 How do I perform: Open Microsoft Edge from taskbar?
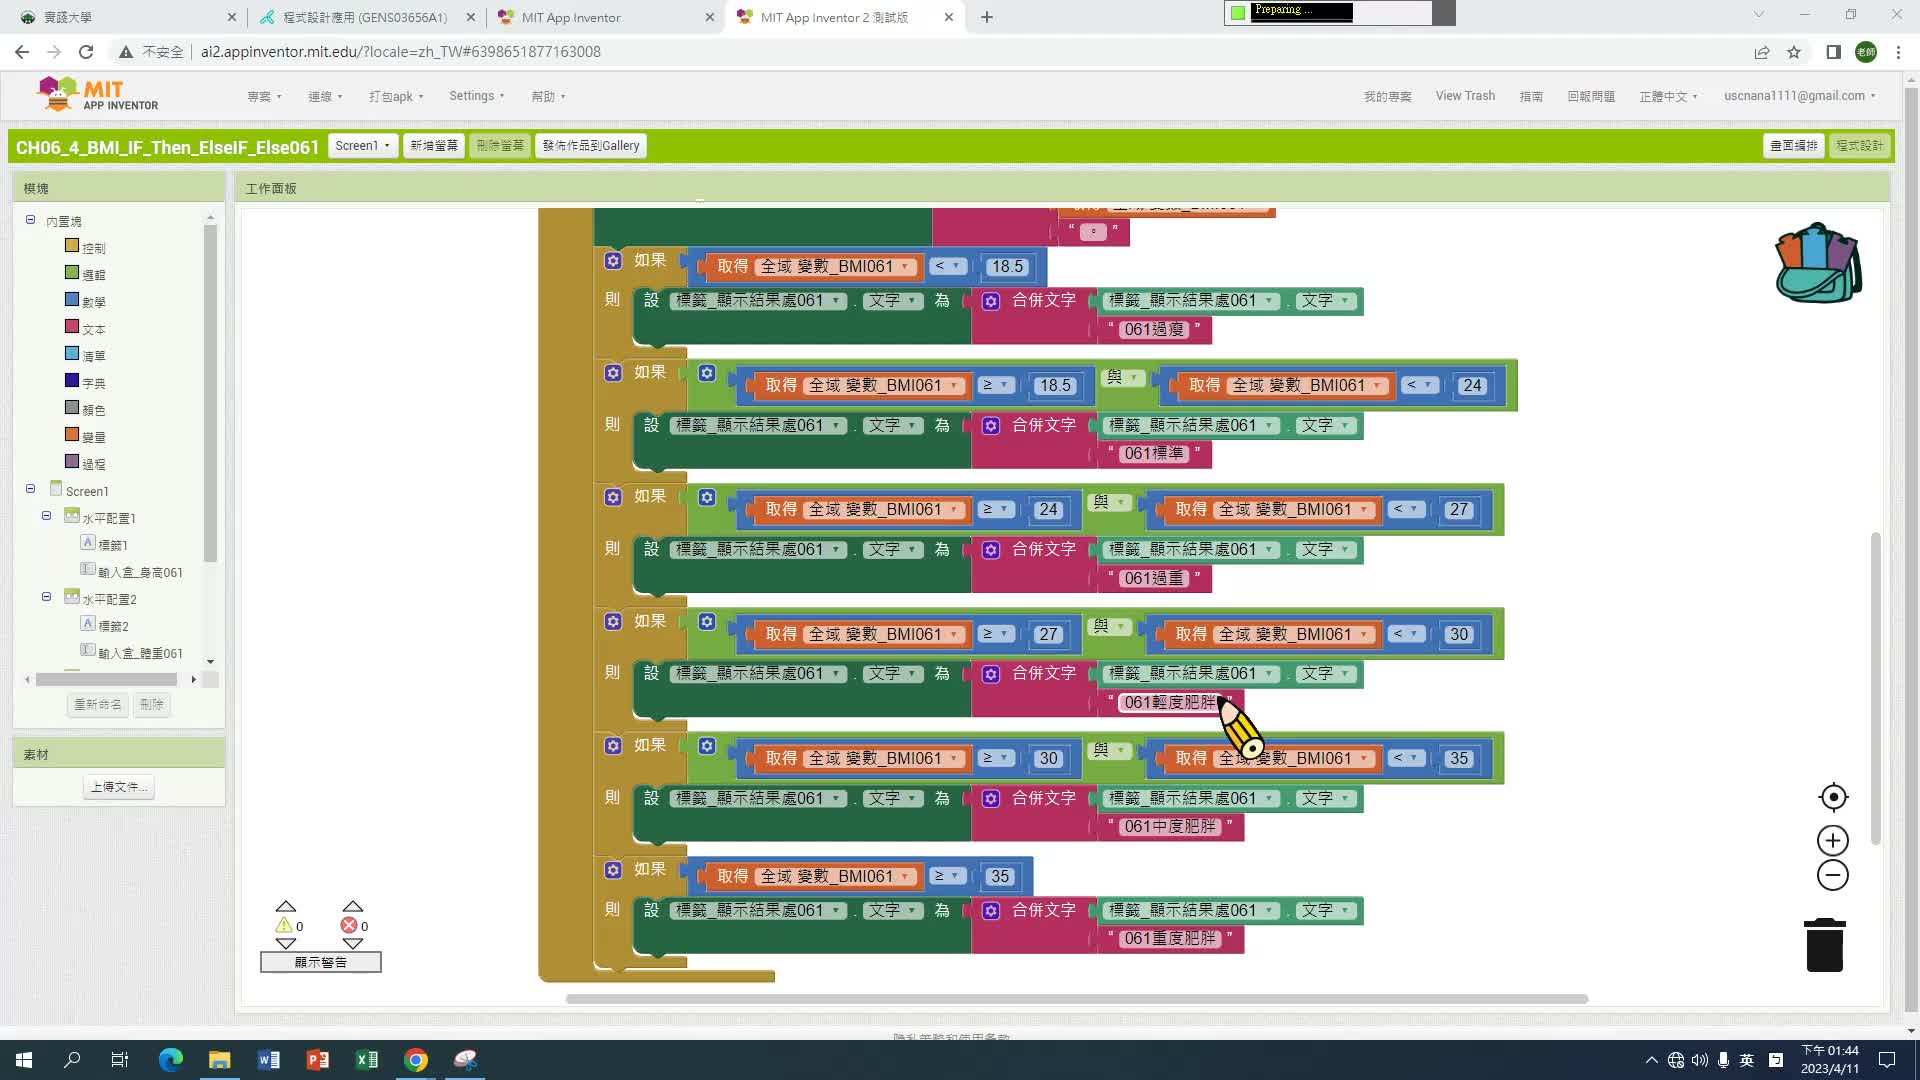(x=171, y=1060)
